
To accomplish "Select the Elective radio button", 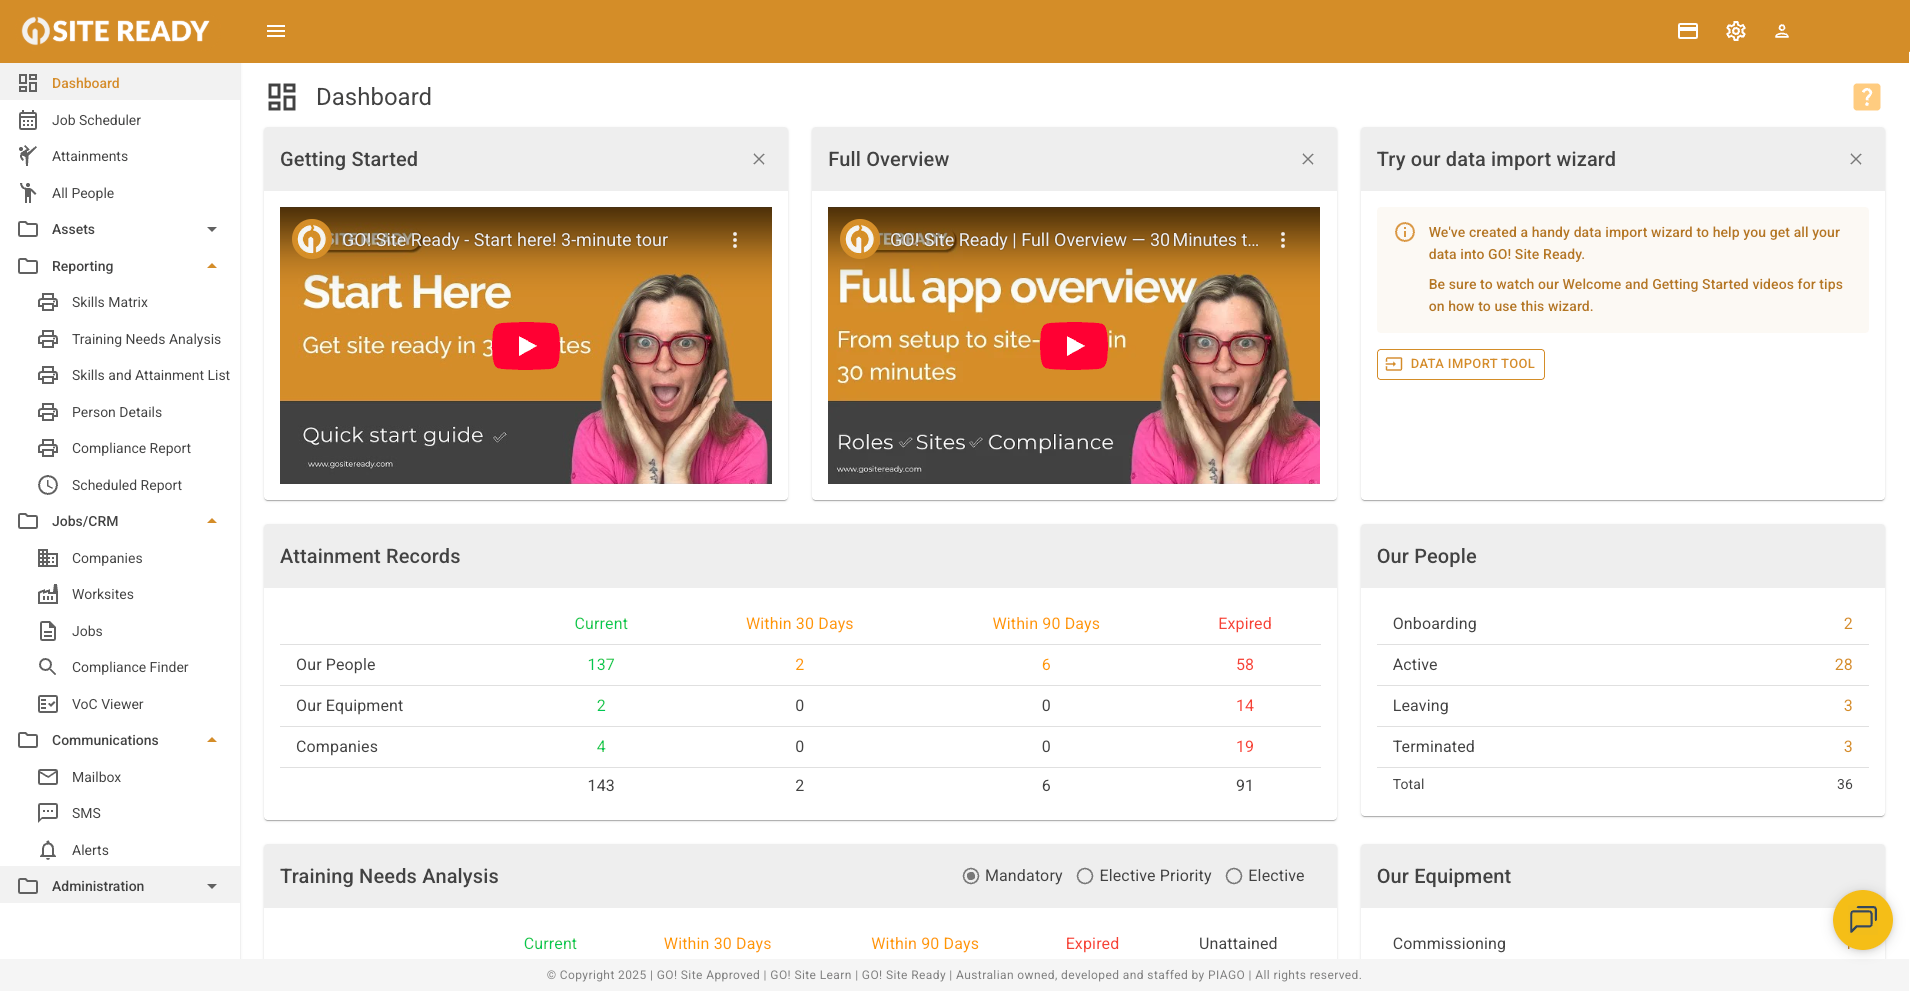I will [x=1234, y=876].
